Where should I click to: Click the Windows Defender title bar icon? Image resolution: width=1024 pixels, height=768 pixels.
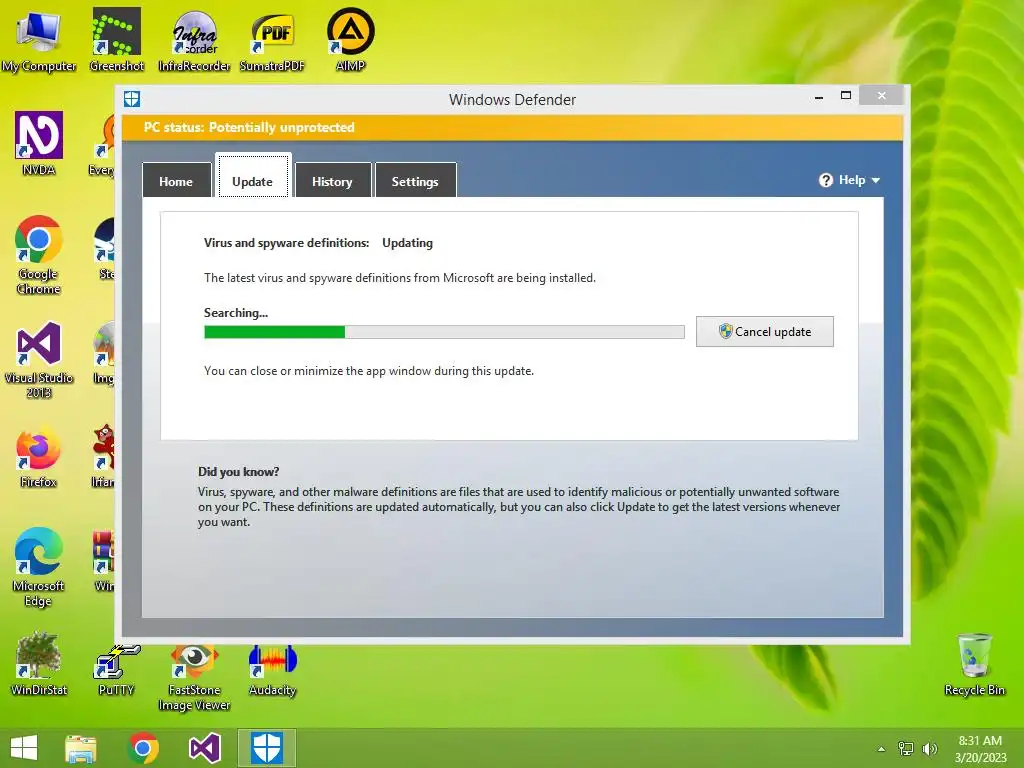click(x=132, y=99)
